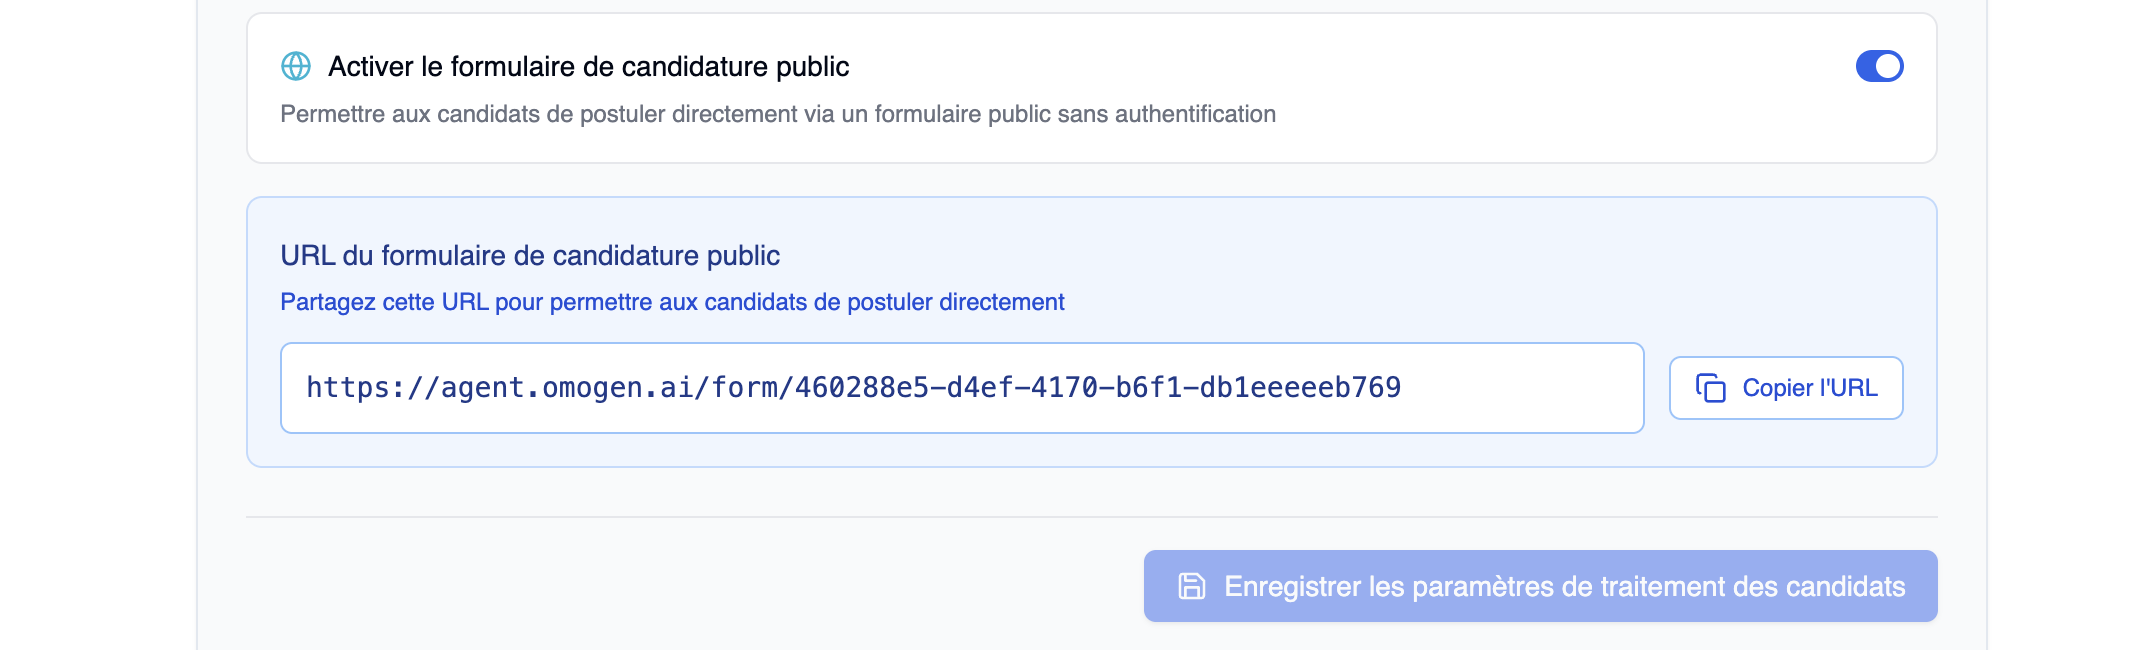Click the Partagez cette URL helper link
Screen dimensions: 2154x650
coord(673,301)
